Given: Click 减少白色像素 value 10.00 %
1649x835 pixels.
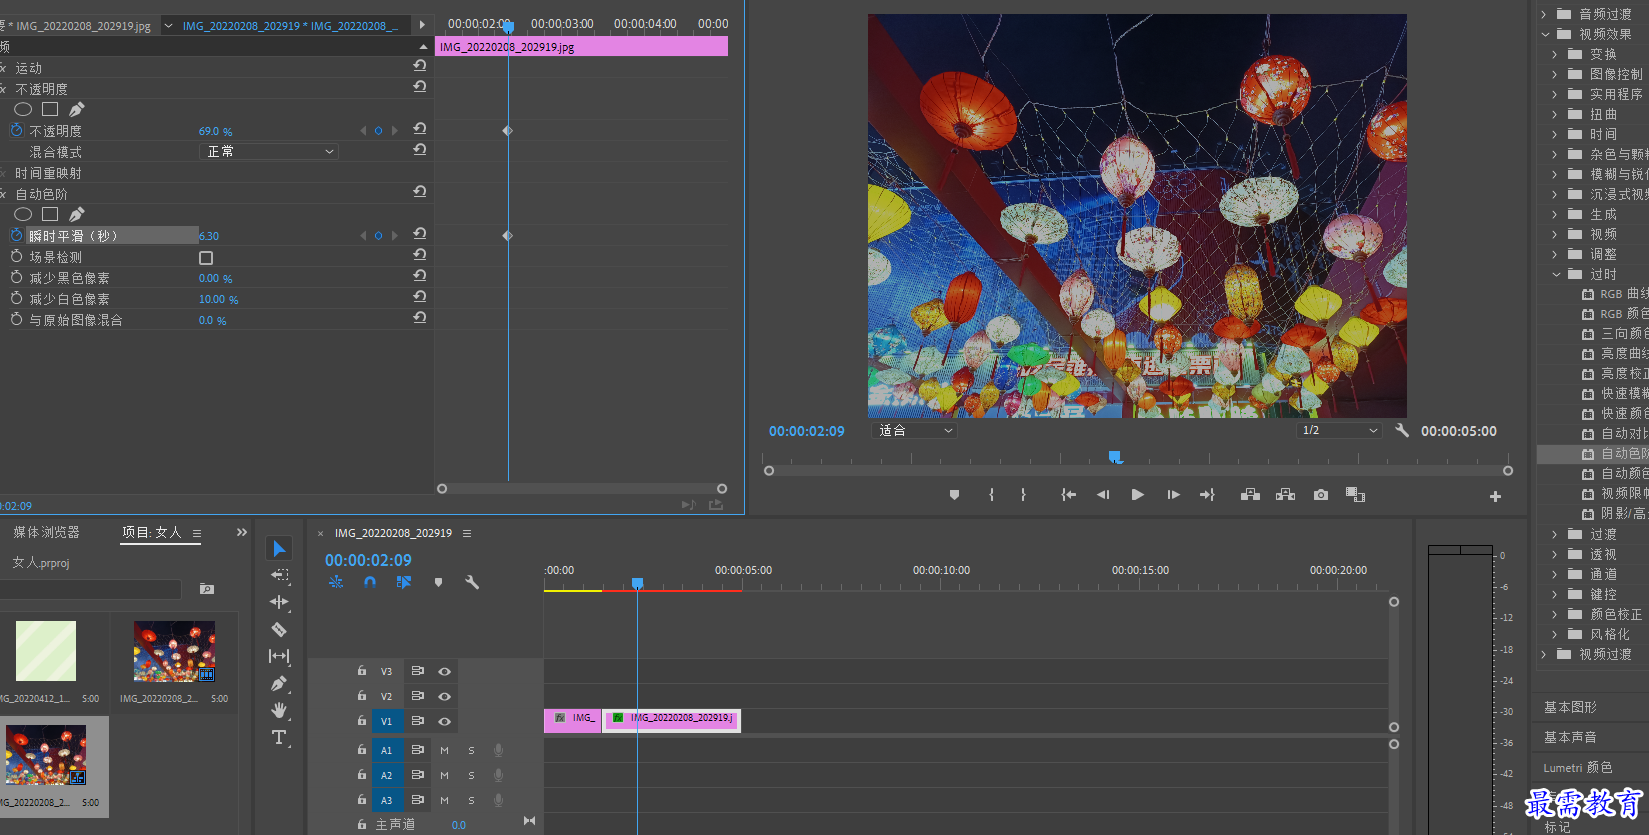Looking at the screenshot, I should tap(218, 299).
